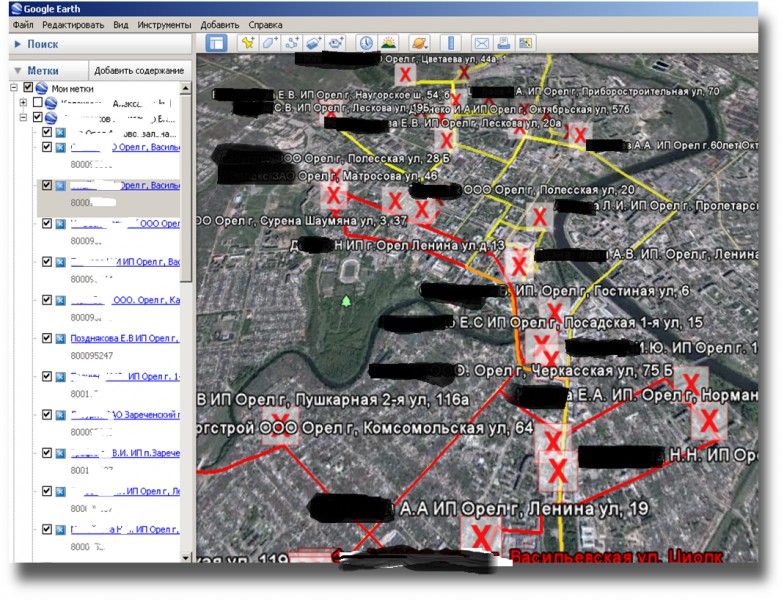Collapse the Метки places panel
The width and height of the screenshot is (784, 600).
pyautogui.click(x=18, y=70)
